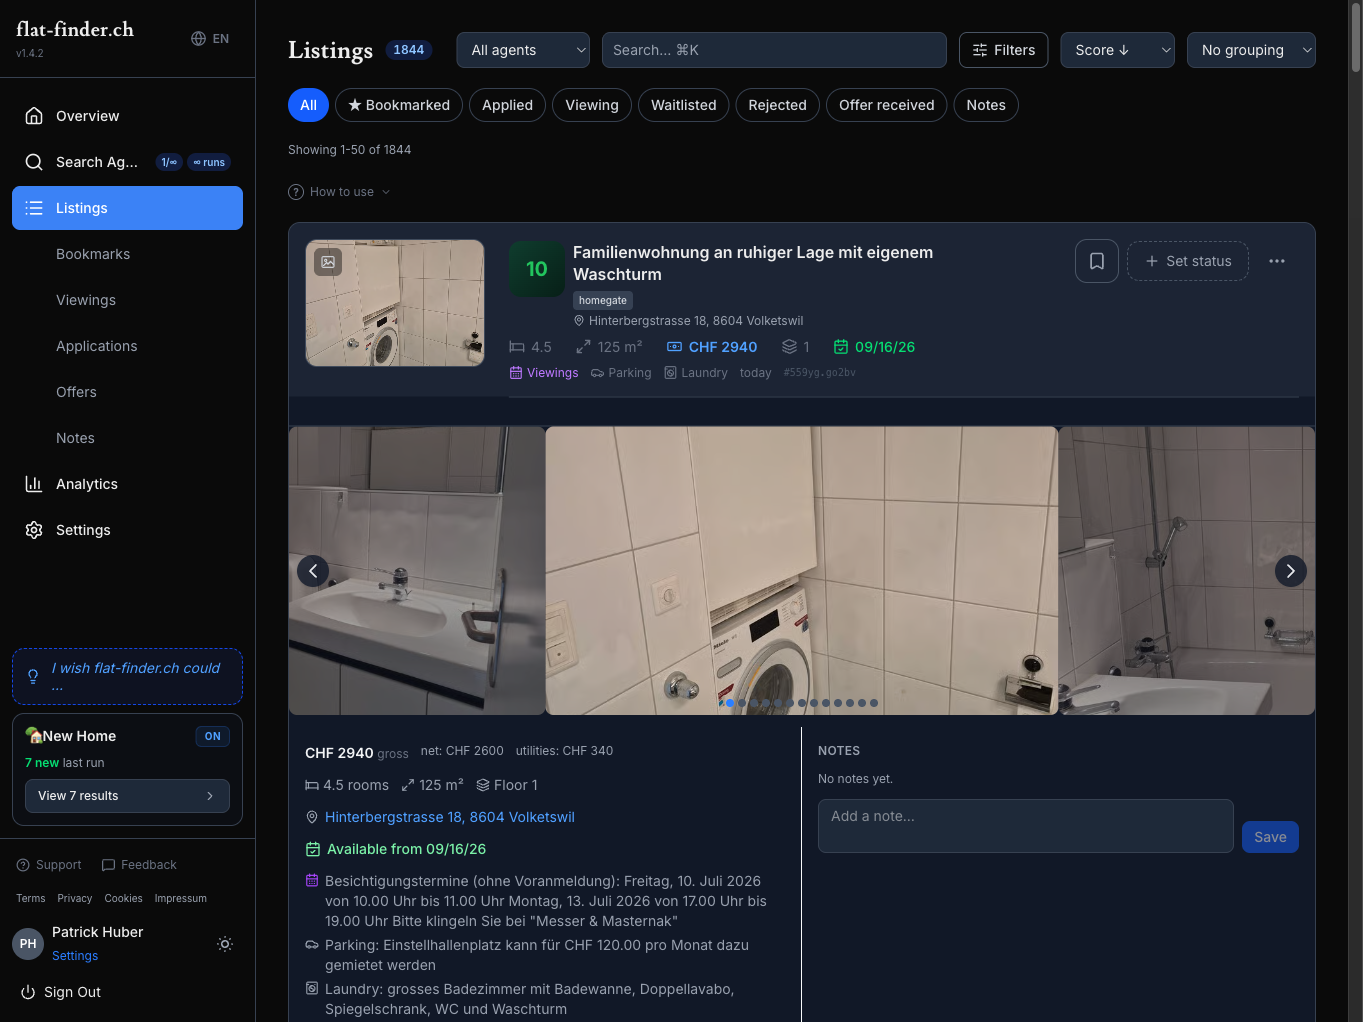Select the Offer received tab

(x=887, y=105)
